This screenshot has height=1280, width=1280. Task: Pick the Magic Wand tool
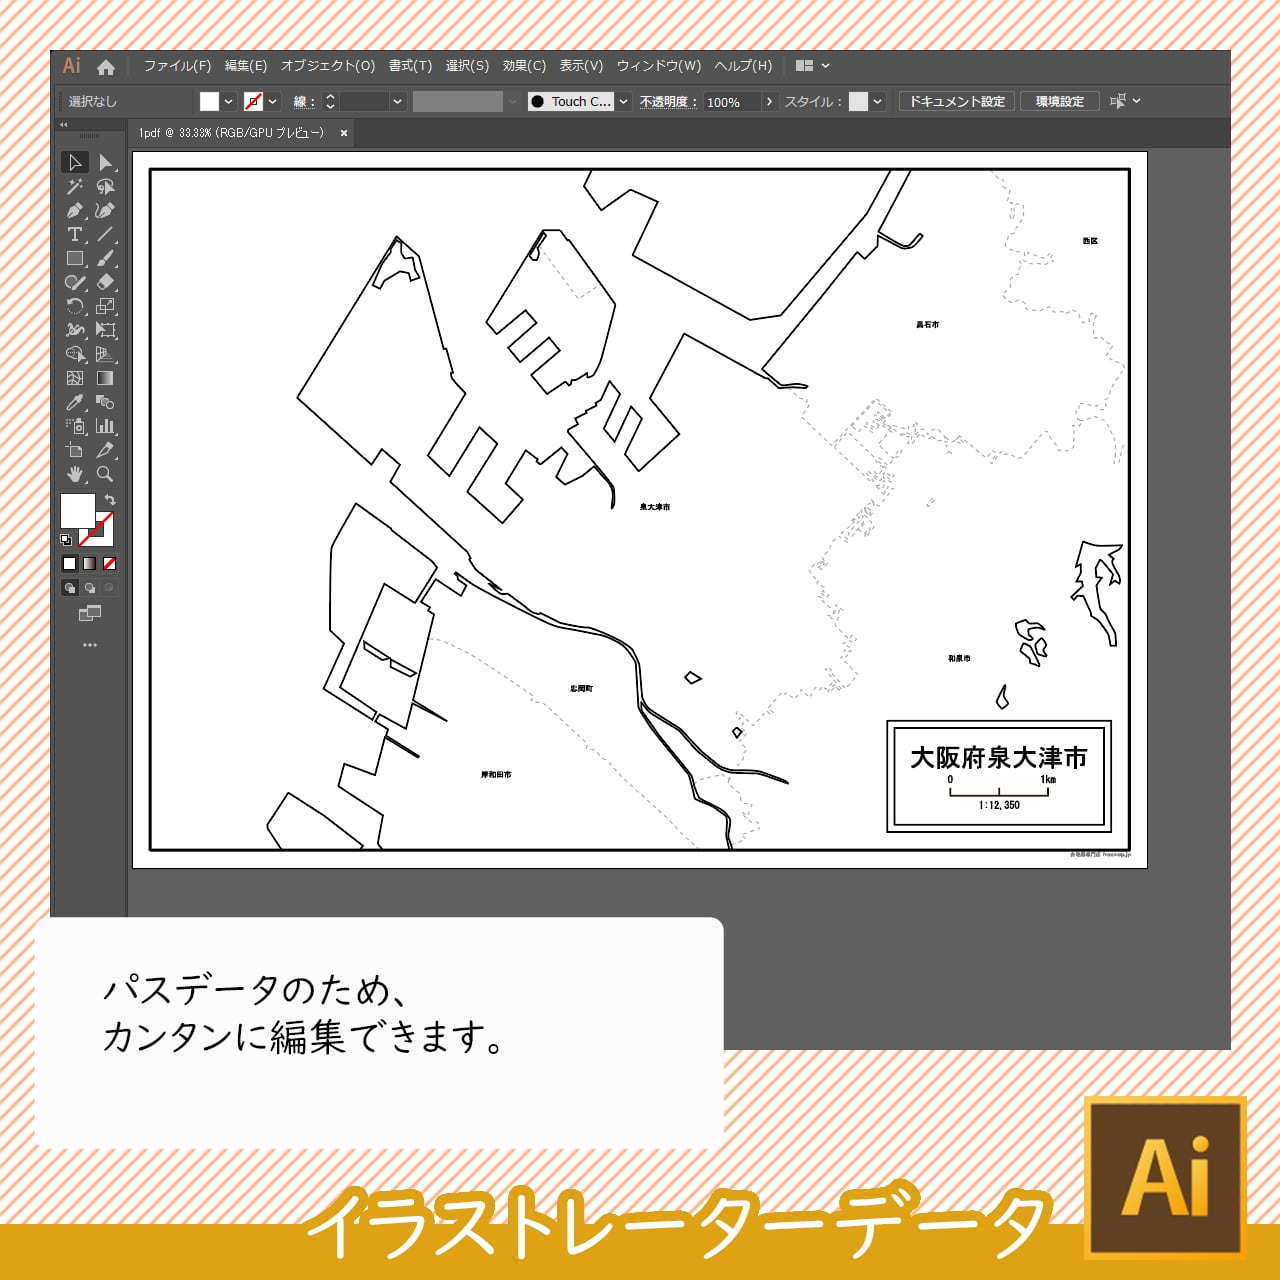[75, 186]
